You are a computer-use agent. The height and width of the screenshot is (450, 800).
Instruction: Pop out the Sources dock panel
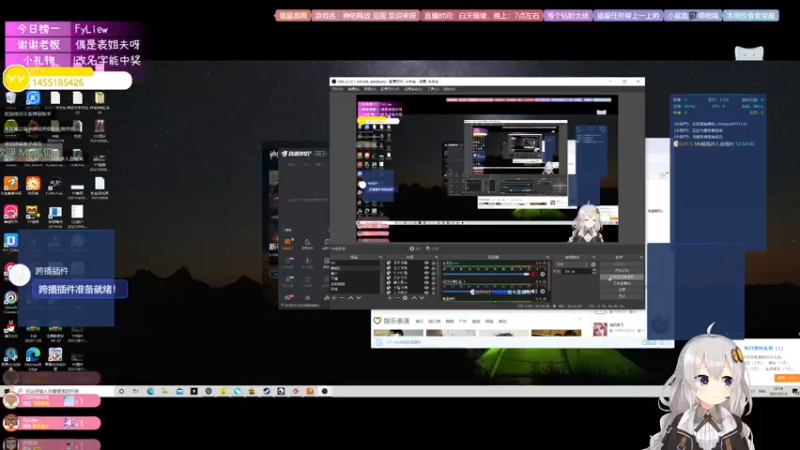click(x=437, y=257)
